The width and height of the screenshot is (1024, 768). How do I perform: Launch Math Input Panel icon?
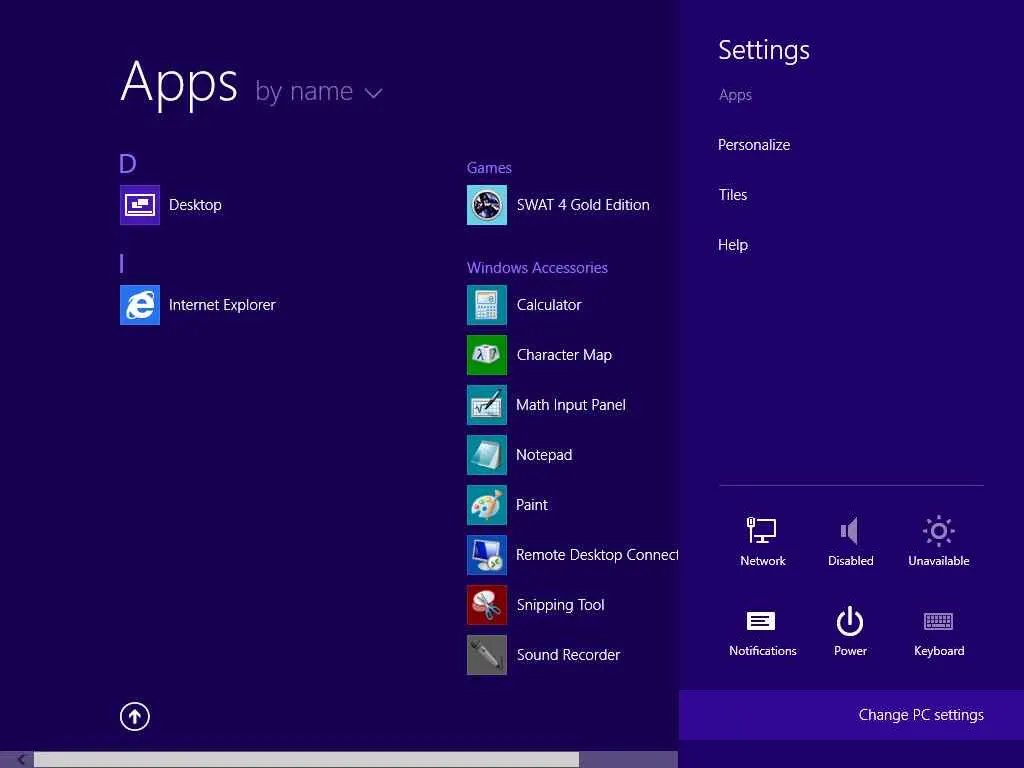487,405
